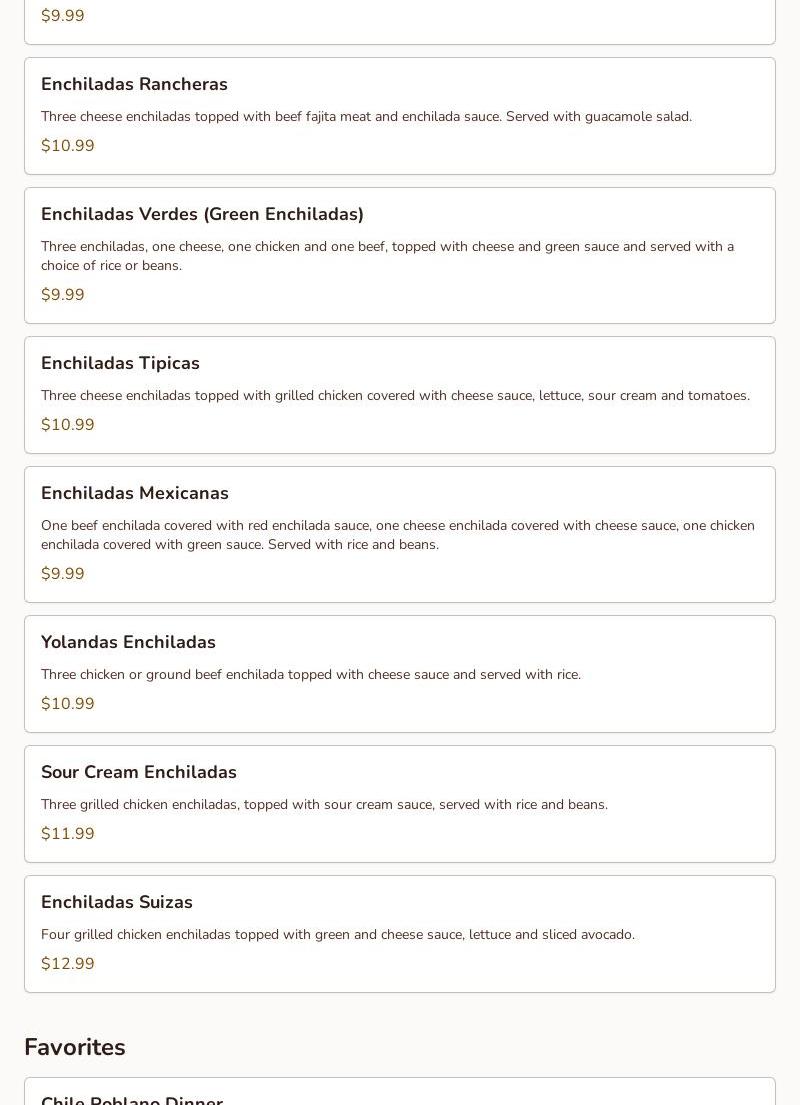Image resolution: width=800 pixels, height=1105 pixels.
Task: Select the Enchiladas Tipicas item
Action: click(x=120, y=363)
